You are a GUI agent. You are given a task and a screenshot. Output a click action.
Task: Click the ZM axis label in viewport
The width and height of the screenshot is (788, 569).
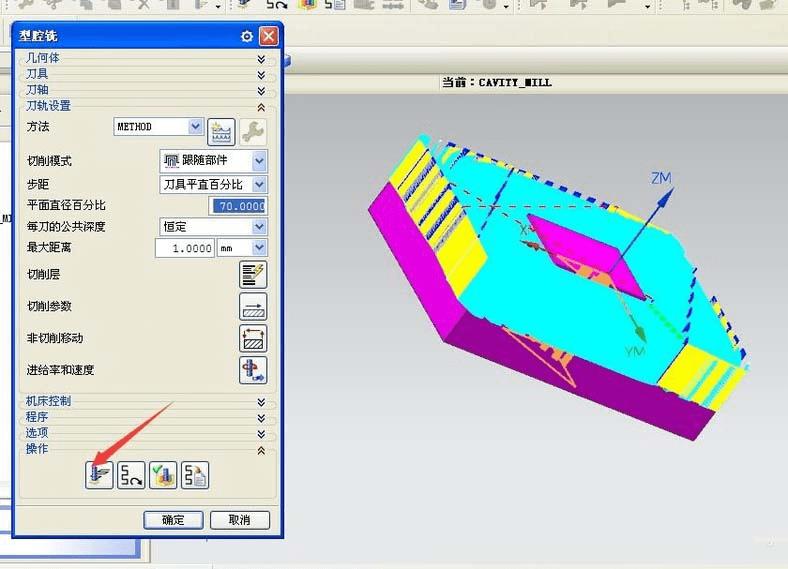(661, 178)
